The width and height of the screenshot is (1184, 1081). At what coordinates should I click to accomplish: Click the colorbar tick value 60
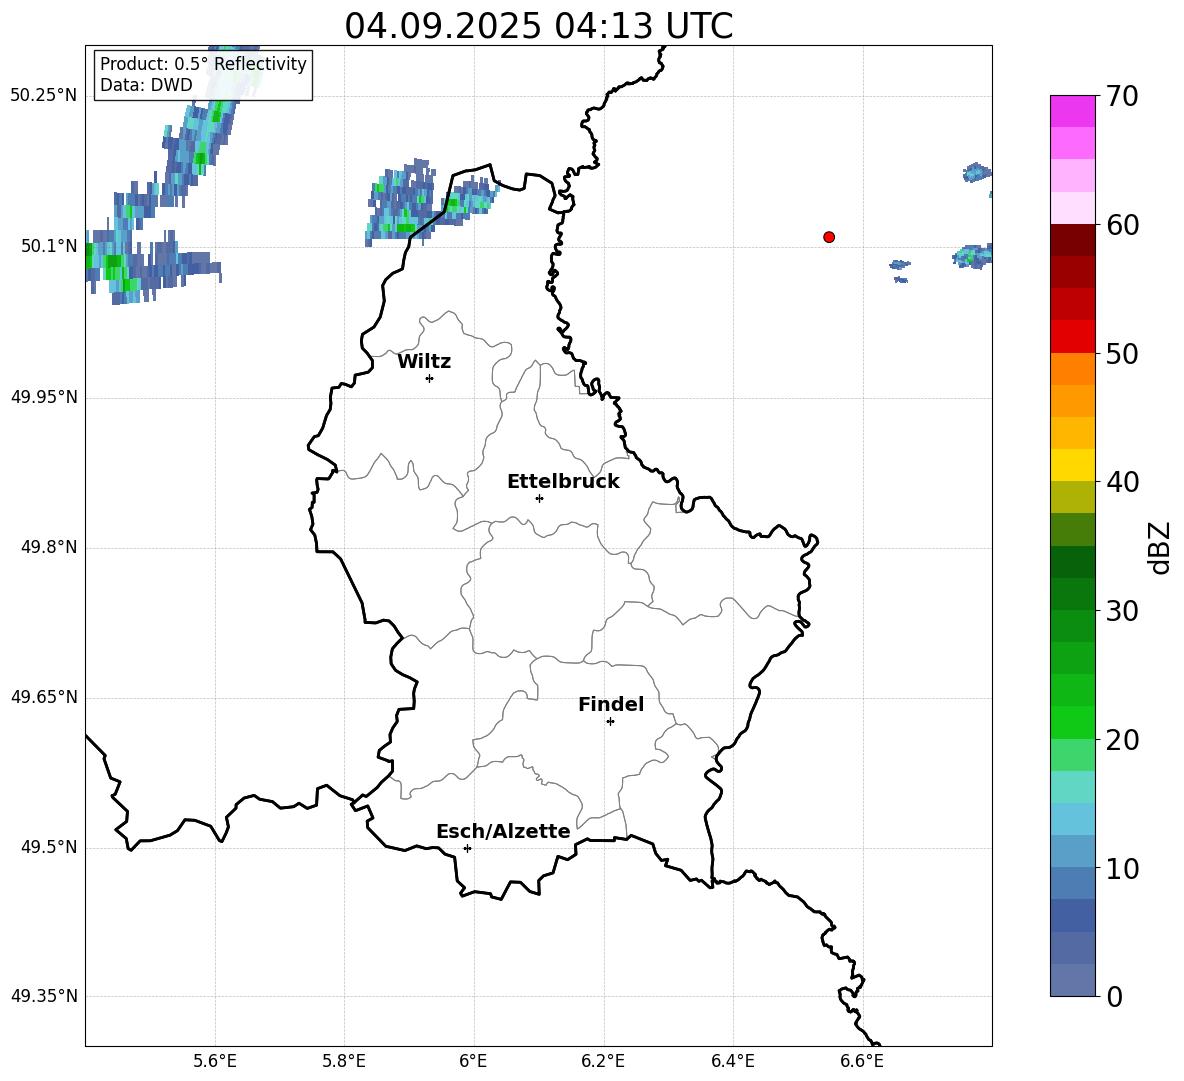(1122, 225)
